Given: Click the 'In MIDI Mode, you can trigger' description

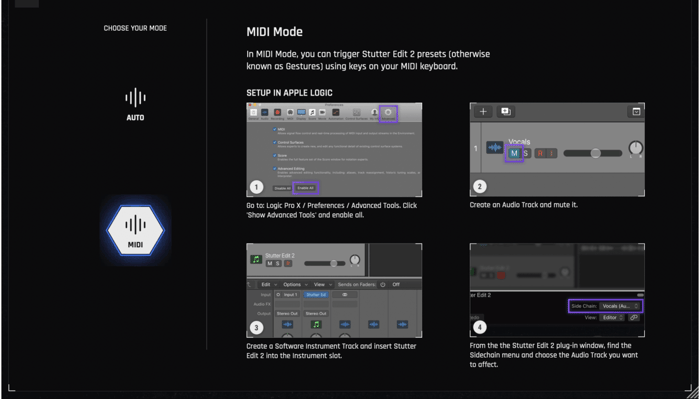Looking at the screenshot, I should 368,60.
